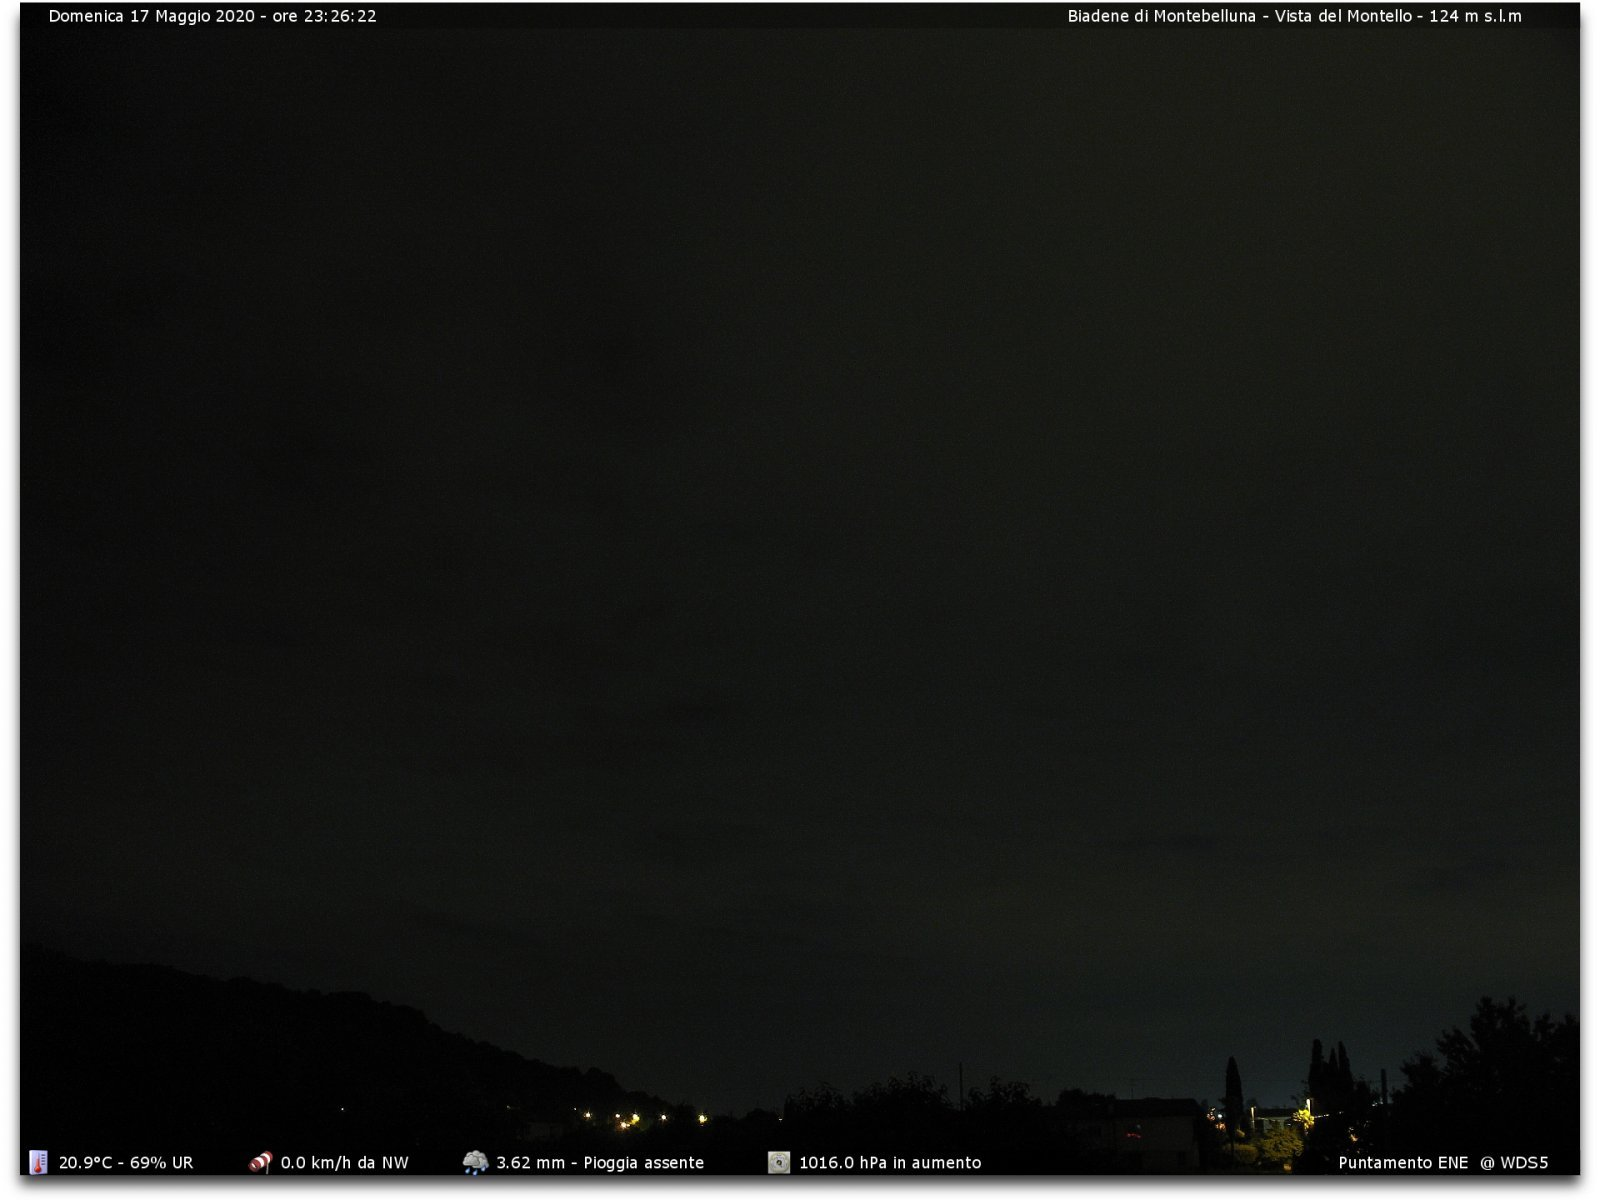This screenshot has width=1600, height=1200.
Task: Click the '@ WDS5' label
Action: [x=1514, y=1163]
